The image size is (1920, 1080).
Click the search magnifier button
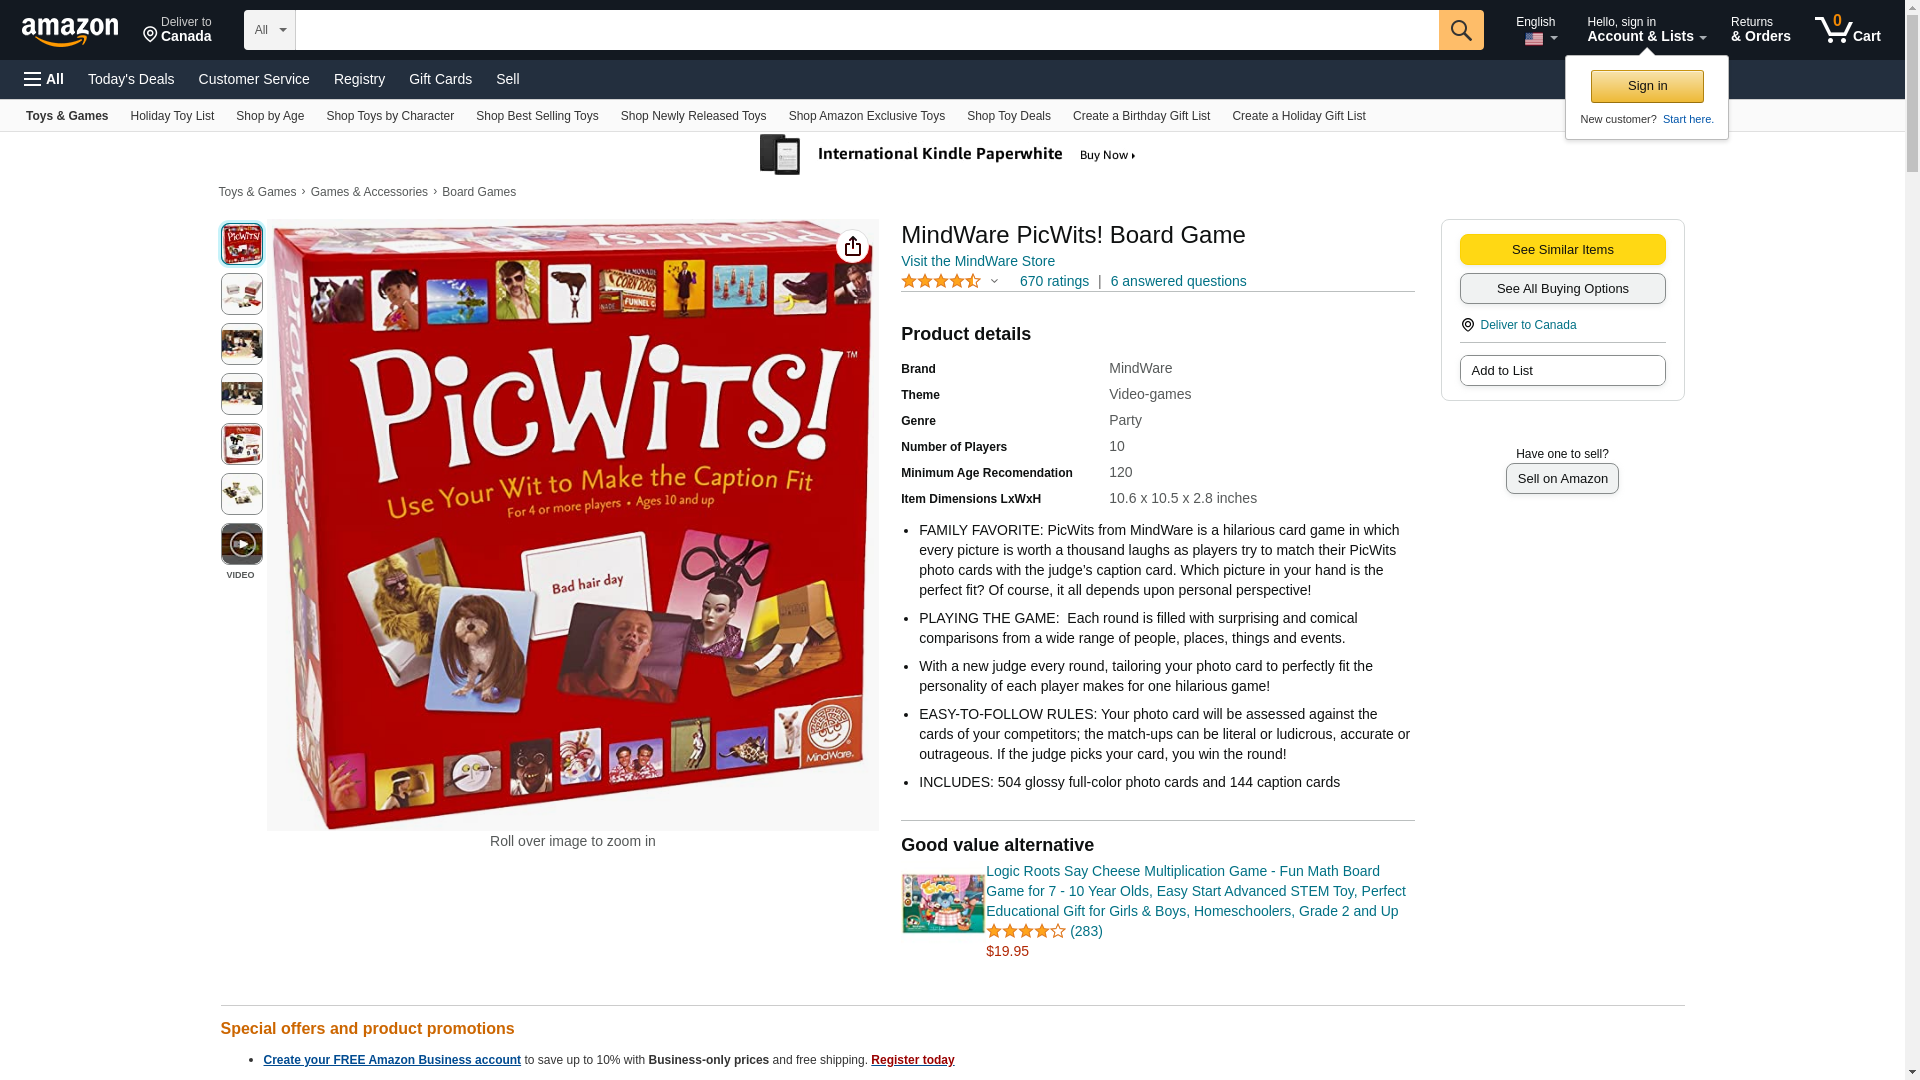pyautogui.click(x=1461, y=30)
